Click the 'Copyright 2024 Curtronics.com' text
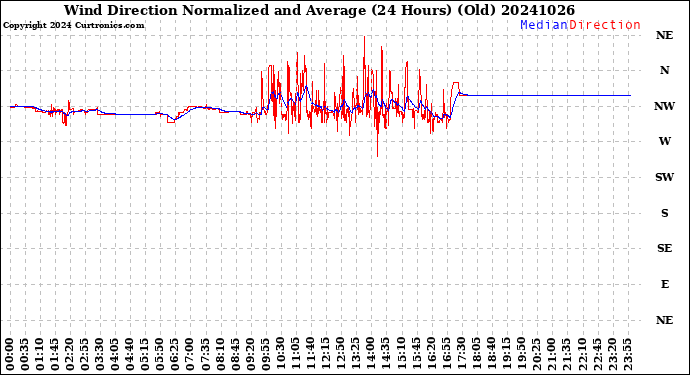This screenshot has width=690, height=375. [73, 25]
